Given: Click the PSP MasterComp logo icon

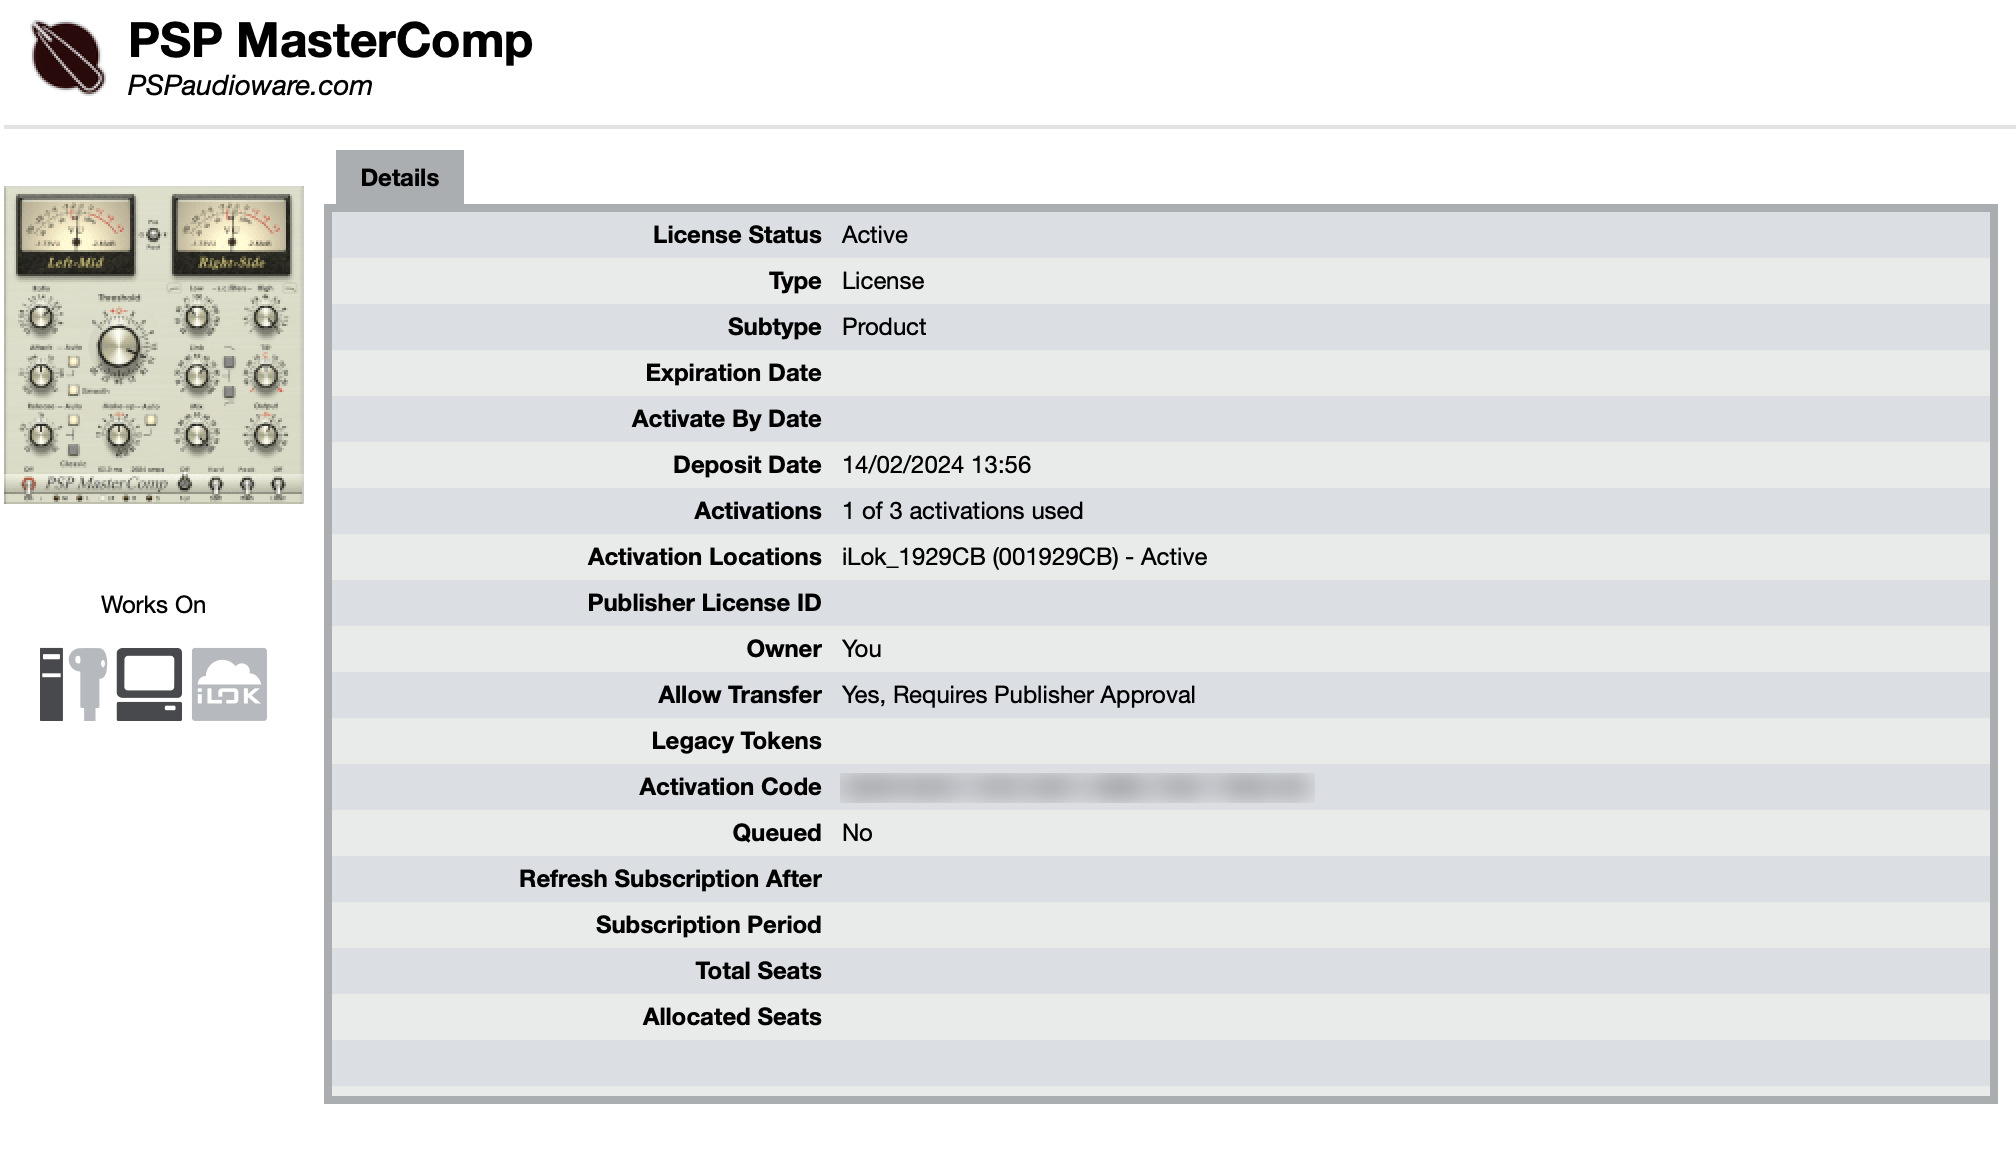Looking at the screenshot, I should click(67, 58).
